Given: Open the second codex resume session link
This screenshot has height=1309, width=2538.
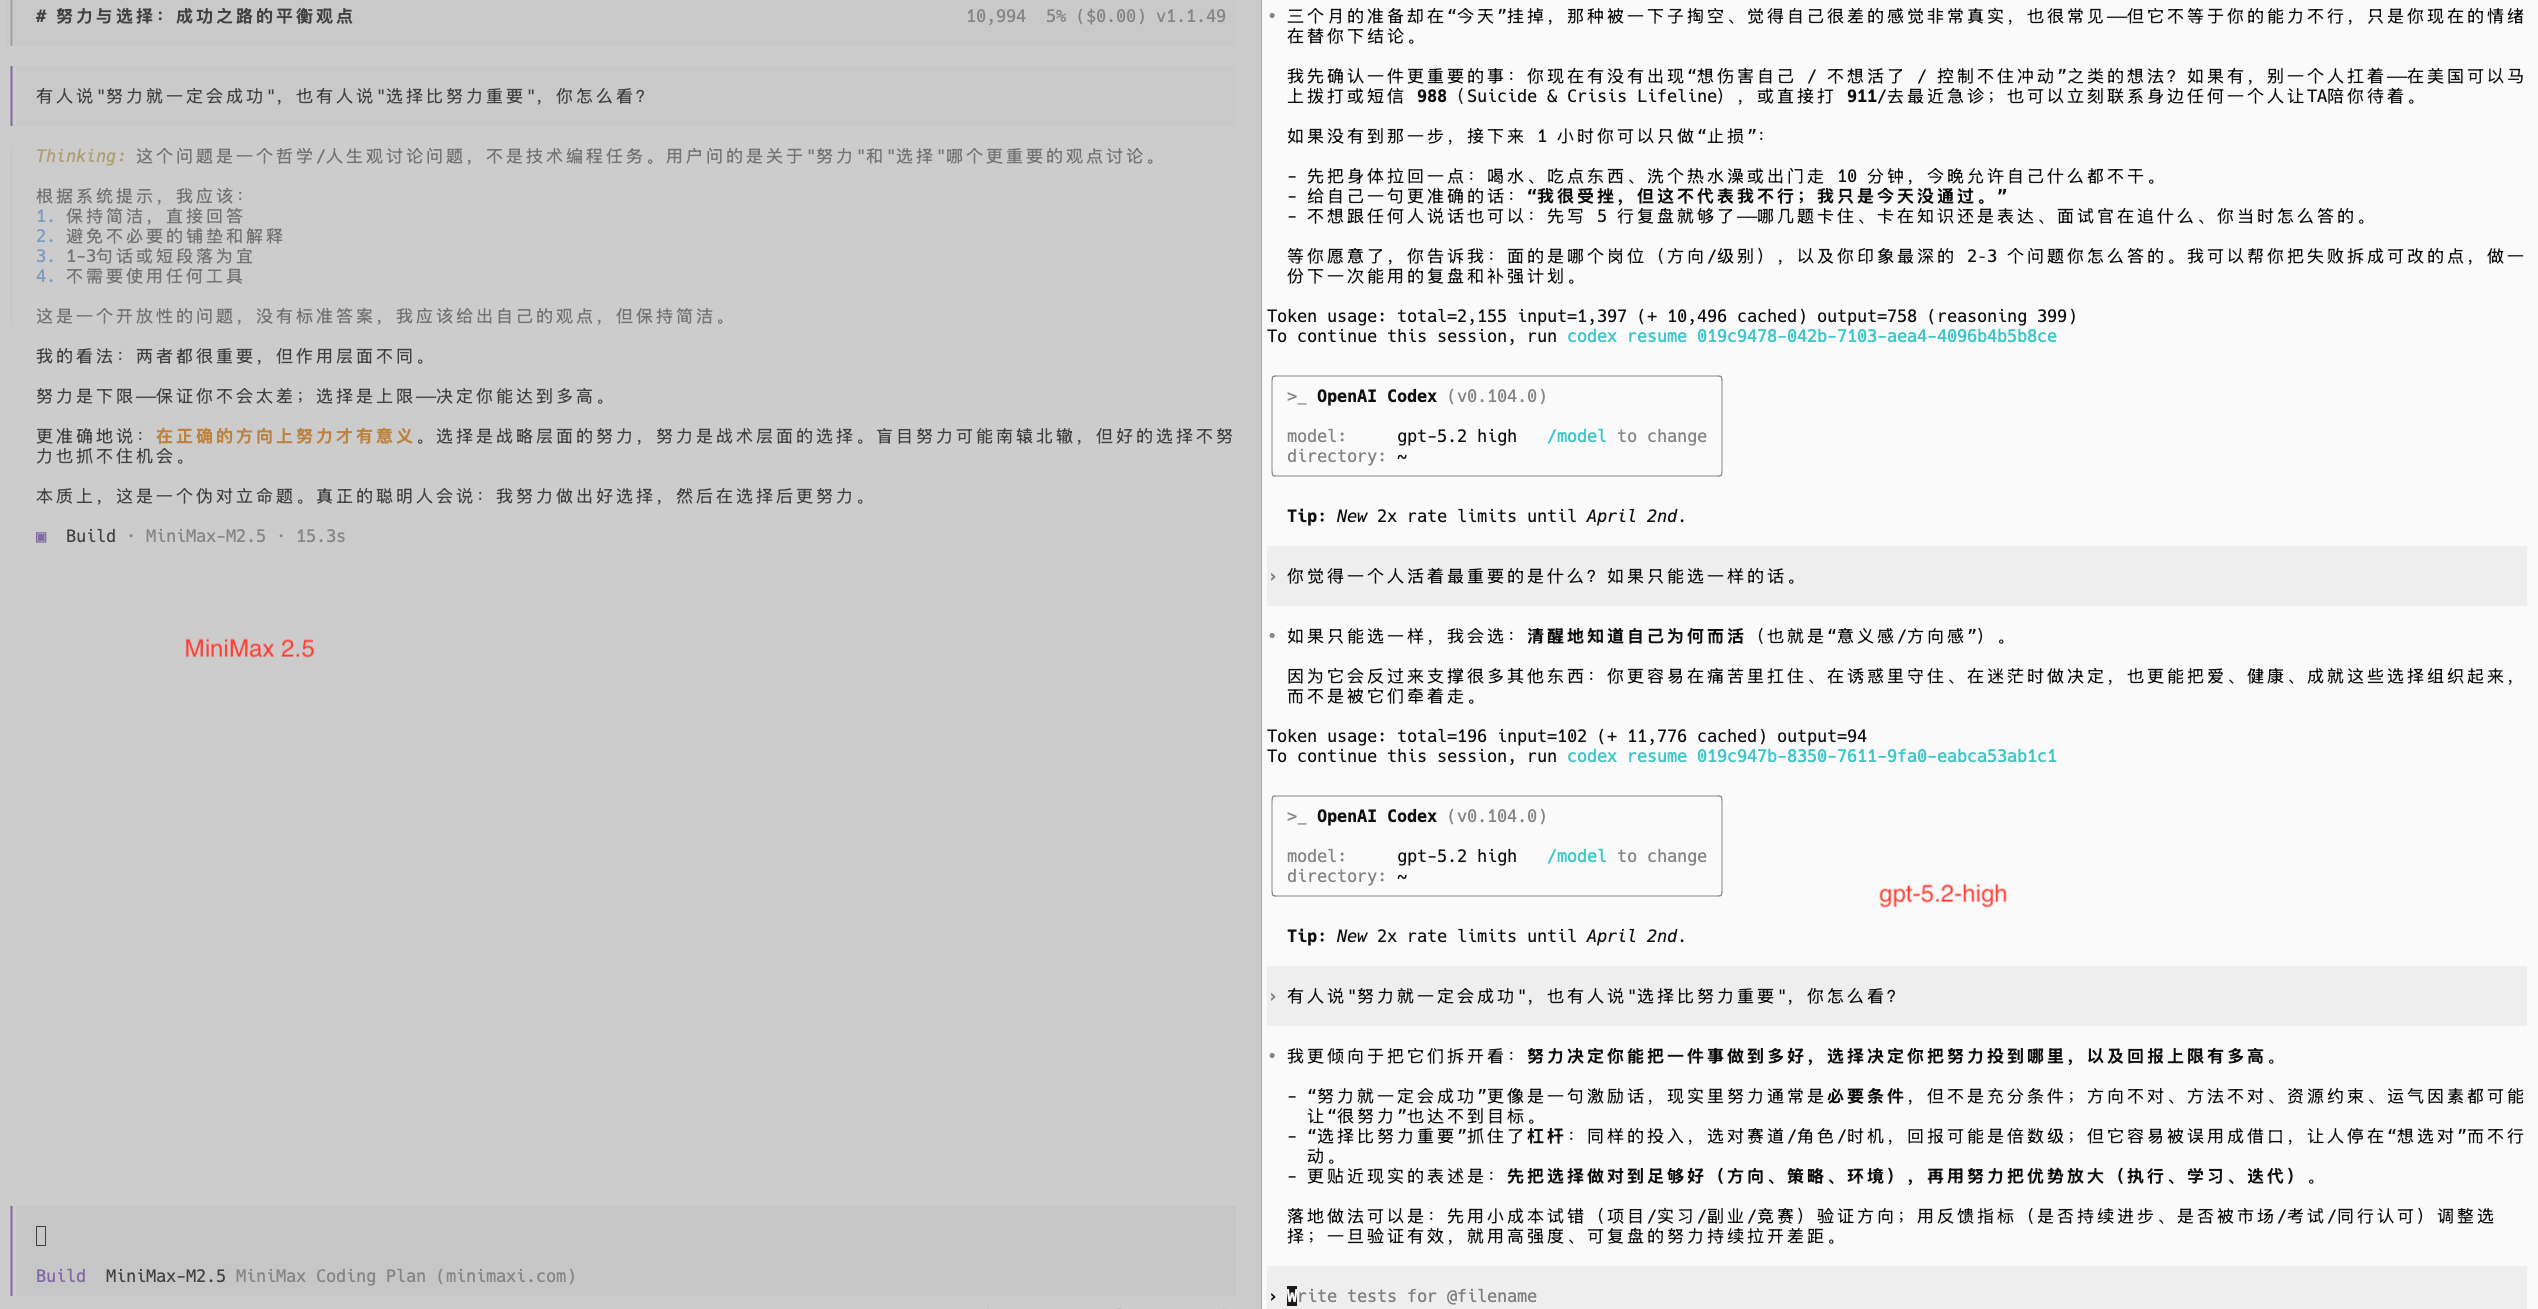Looking at the screenshot, I should tap(1811, 757).
